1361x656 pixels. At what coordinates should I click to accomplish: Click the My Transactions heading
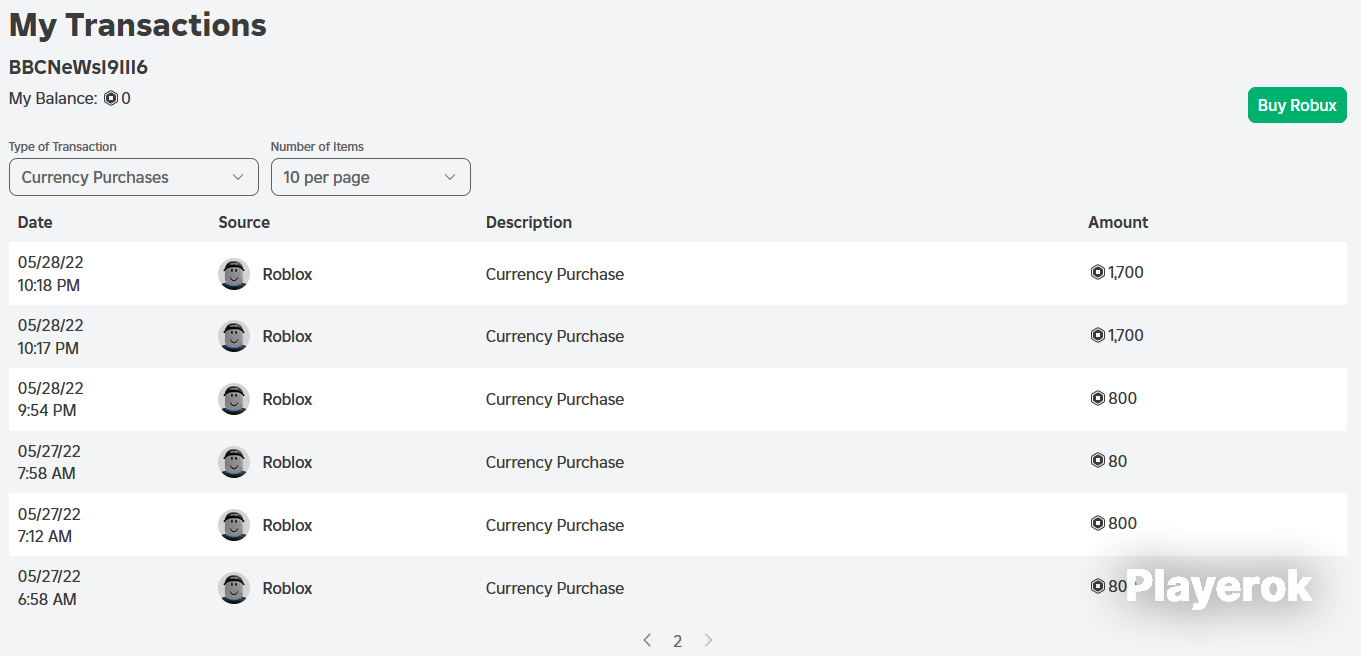pos(138,25)
